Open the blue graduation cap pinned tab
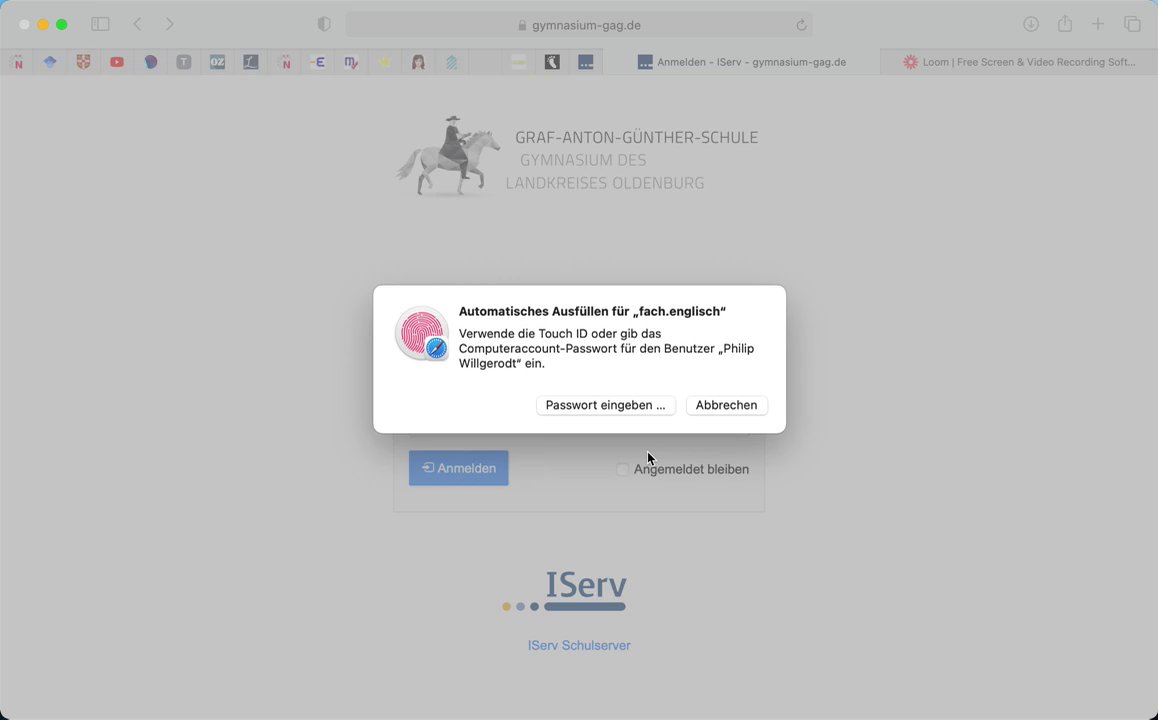This screenshot has height=720, width=1158. pos(49,62)
